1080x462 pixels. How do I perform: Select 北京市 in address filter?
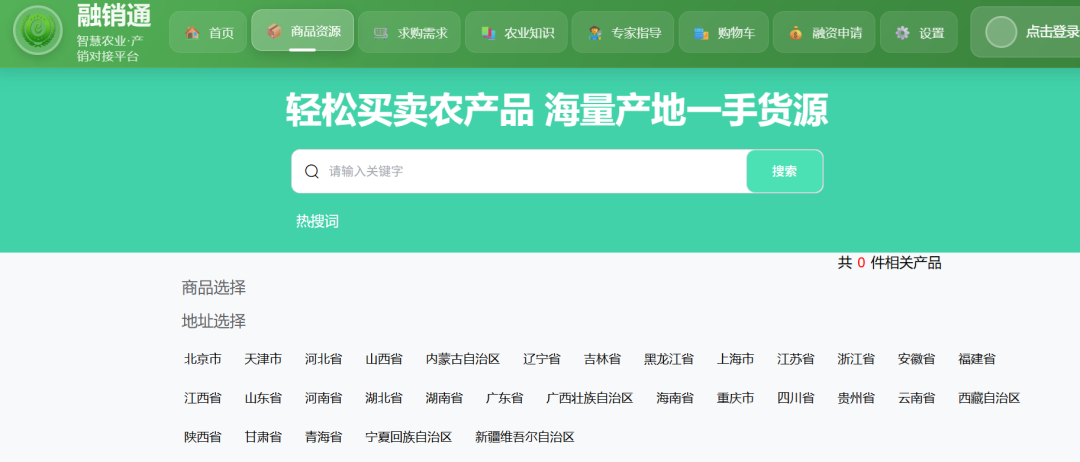pos(203,359)
